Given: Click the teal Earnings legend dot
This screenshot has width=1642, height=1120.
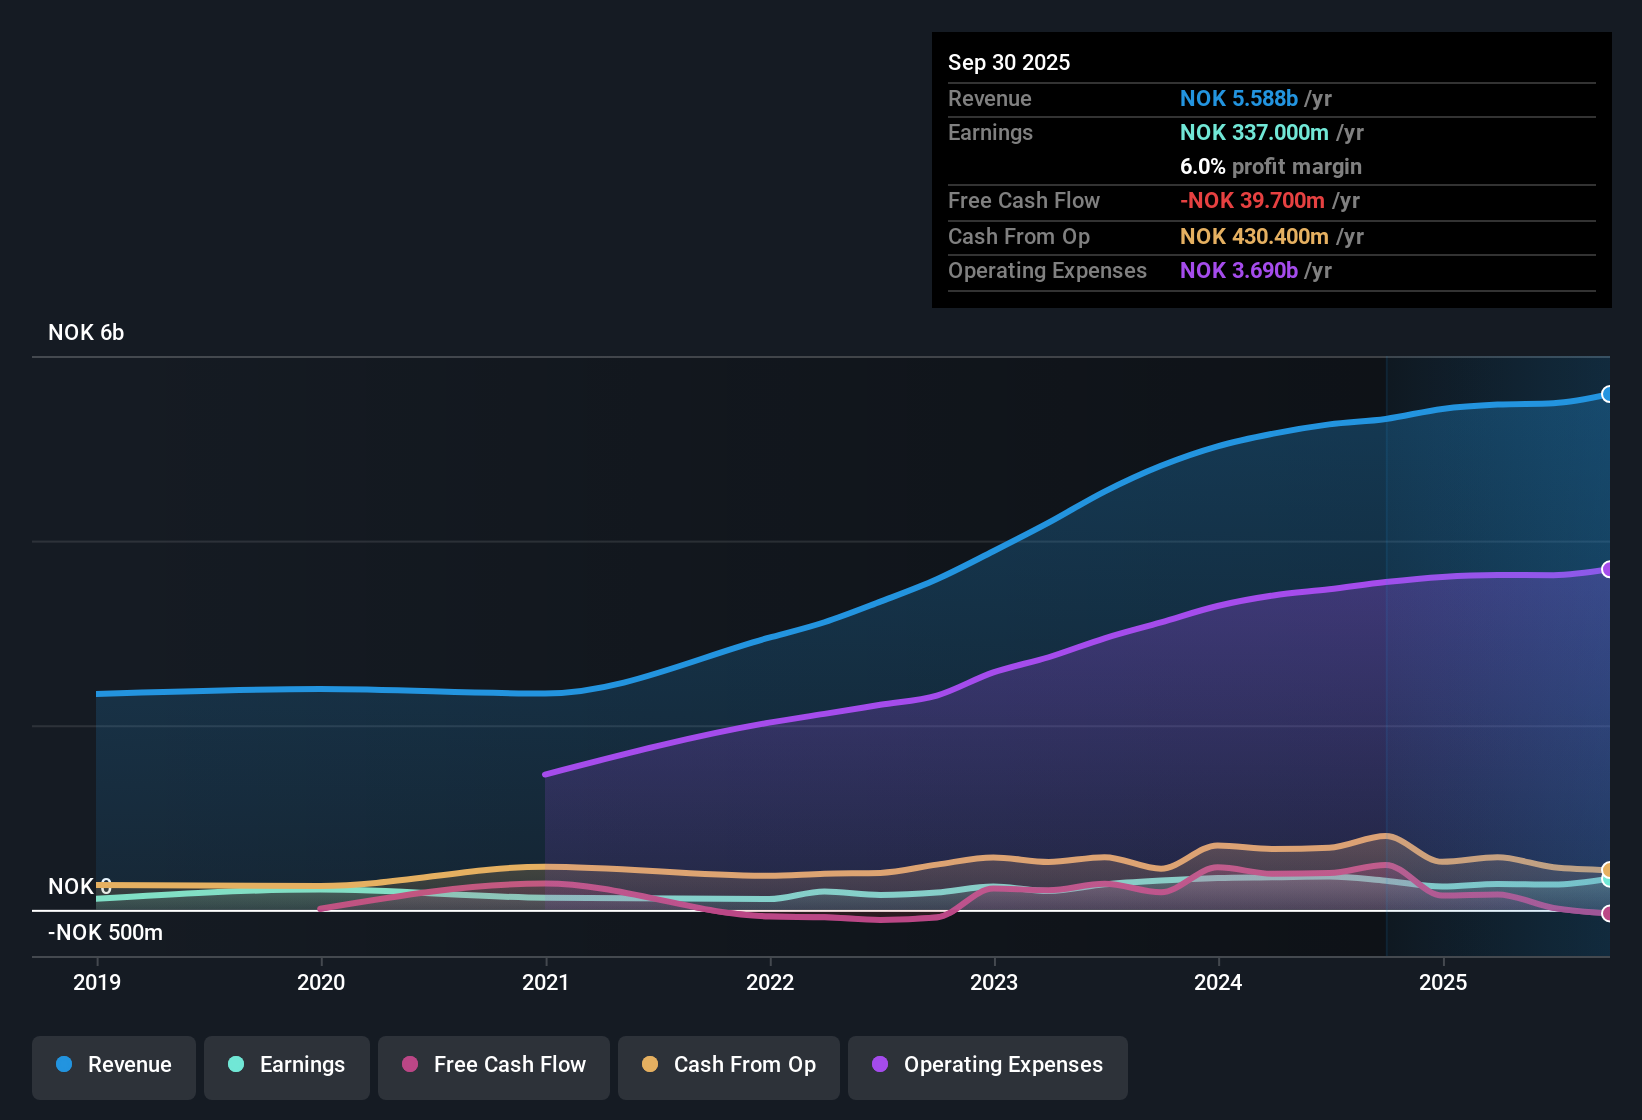Looking at the screenshot, I should point(236,1065).
